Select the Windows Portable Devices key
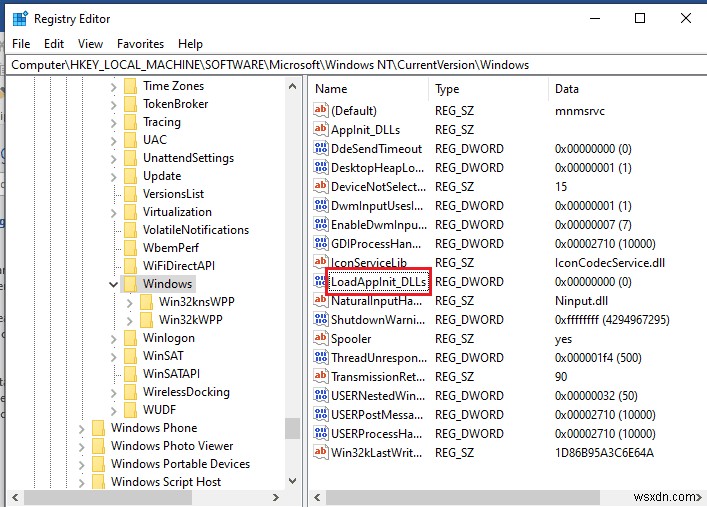The width and height of the screenshot is (707, 507). pos(180,464)
